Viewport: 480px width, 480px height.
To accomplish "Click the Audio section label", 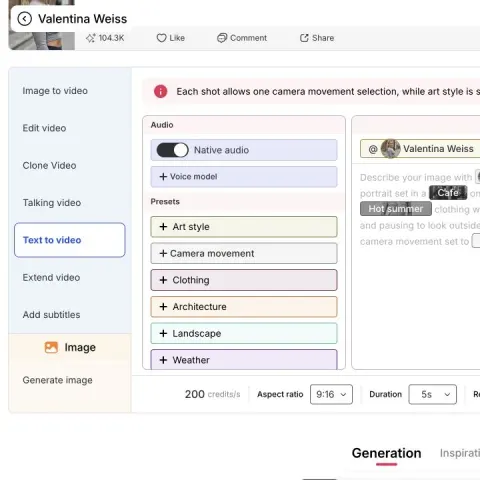I will coord(162,125).
